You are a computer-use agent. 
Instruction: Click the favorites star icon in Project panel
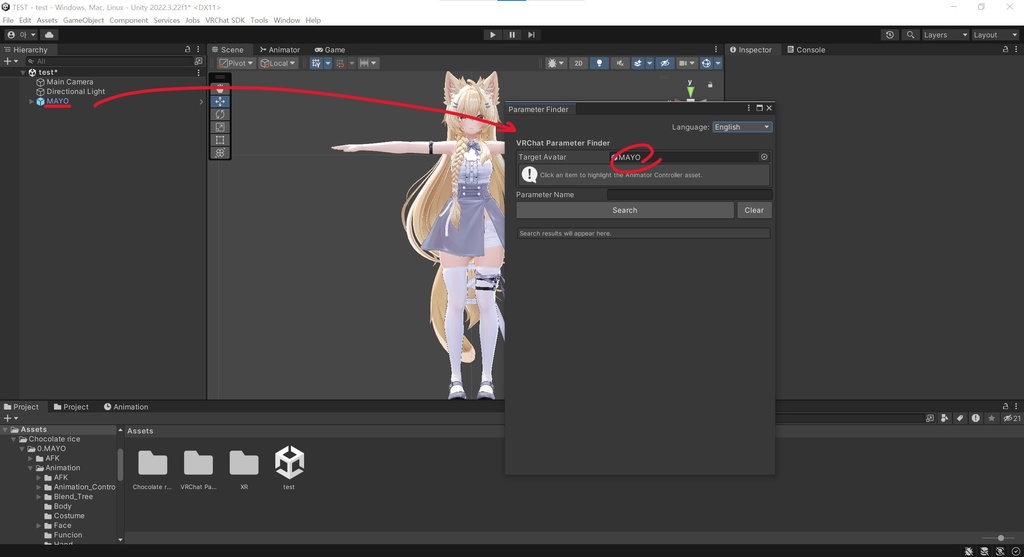tap(991, 418)
